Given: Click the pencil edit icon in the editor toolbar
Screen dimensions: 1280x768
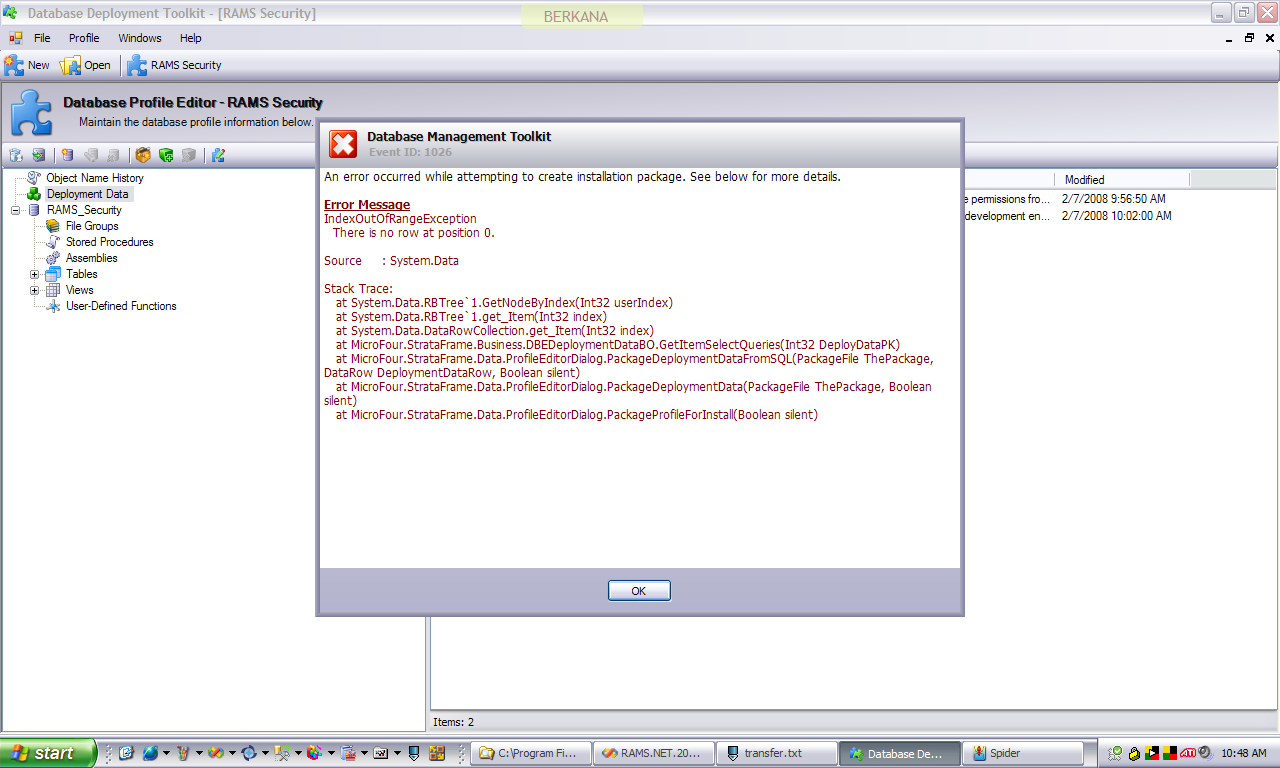Looking at the screenshot, I should tap(218, 155).
